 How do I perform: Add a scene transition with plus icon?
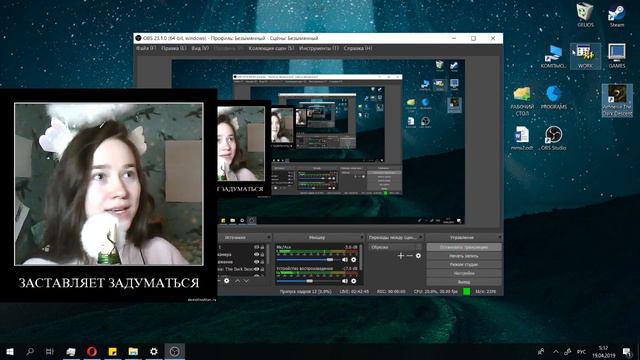400,256
